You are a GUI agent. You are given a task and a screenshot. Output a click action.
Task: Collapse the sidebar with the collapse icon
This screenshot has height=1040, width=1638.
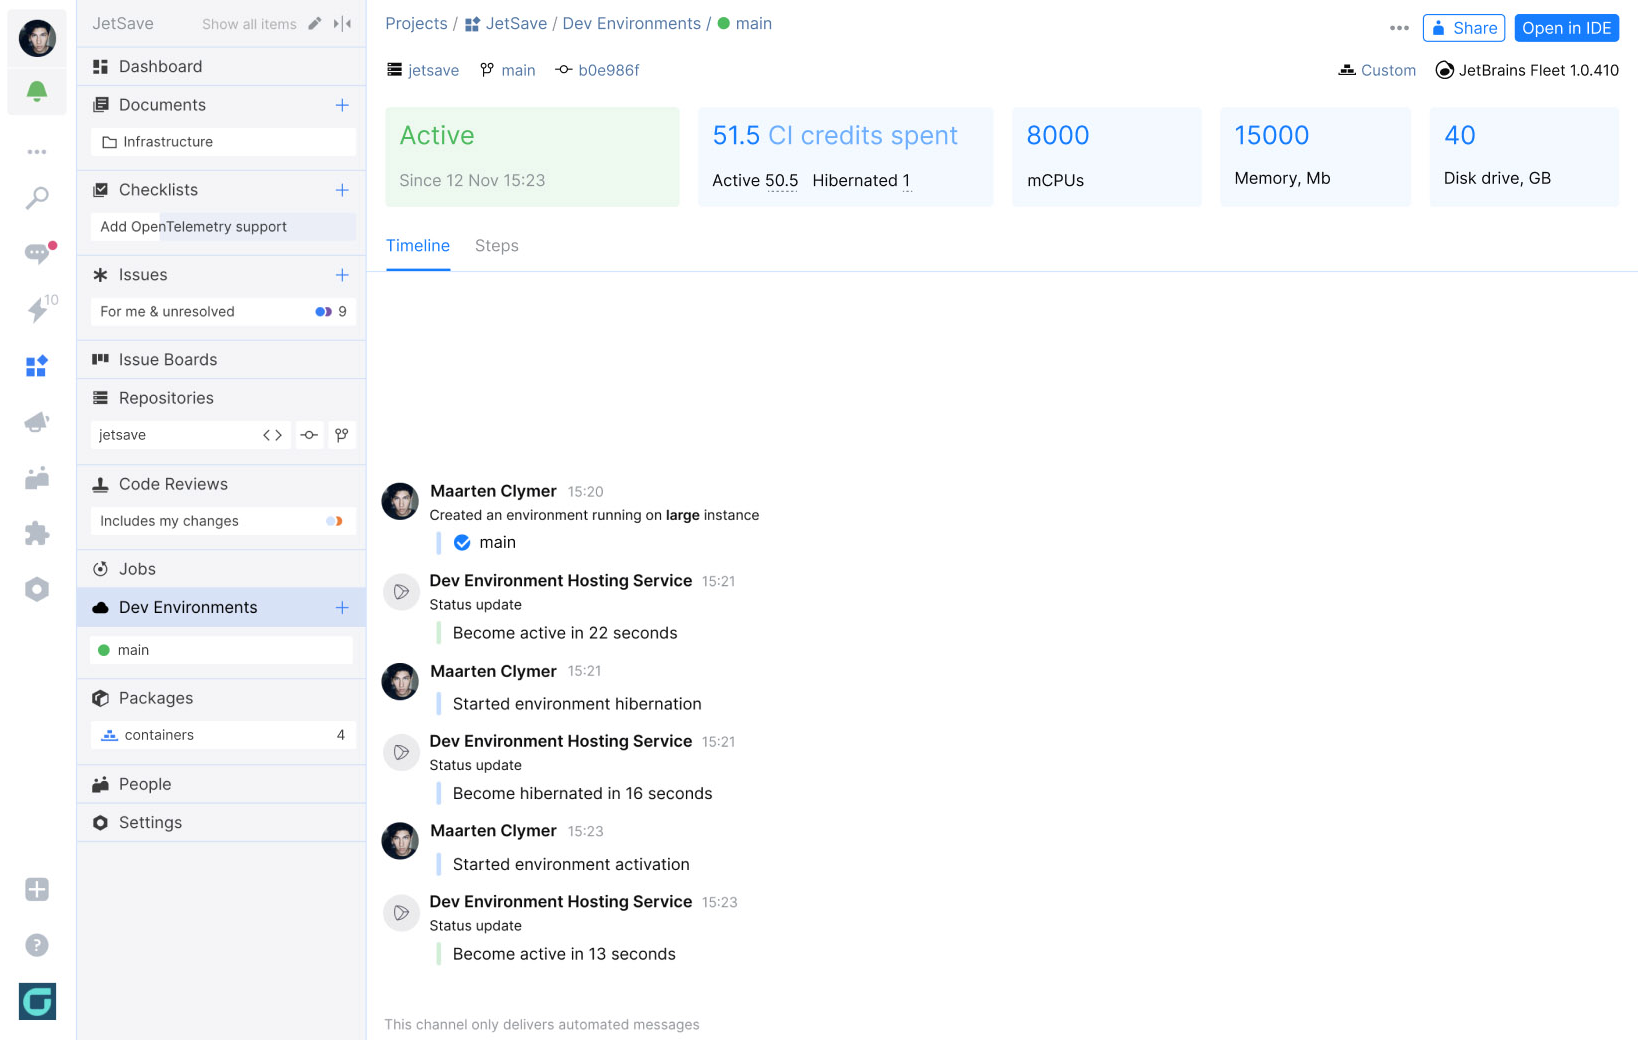[x=343, y=24]
